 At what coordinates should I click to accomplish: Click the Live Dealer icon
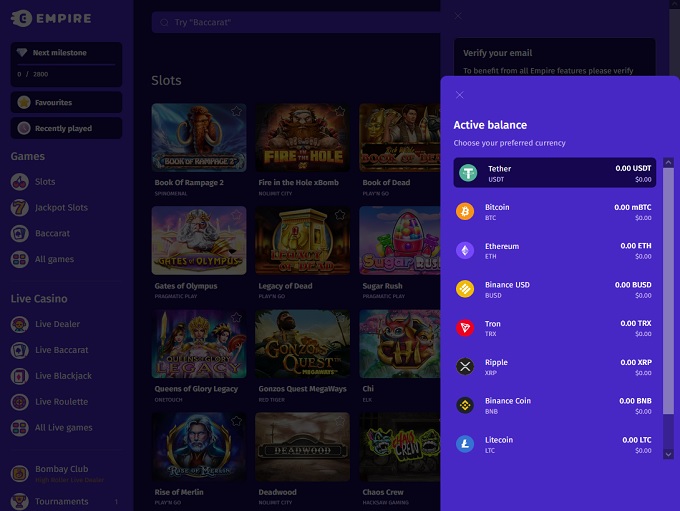coord(20,324)
